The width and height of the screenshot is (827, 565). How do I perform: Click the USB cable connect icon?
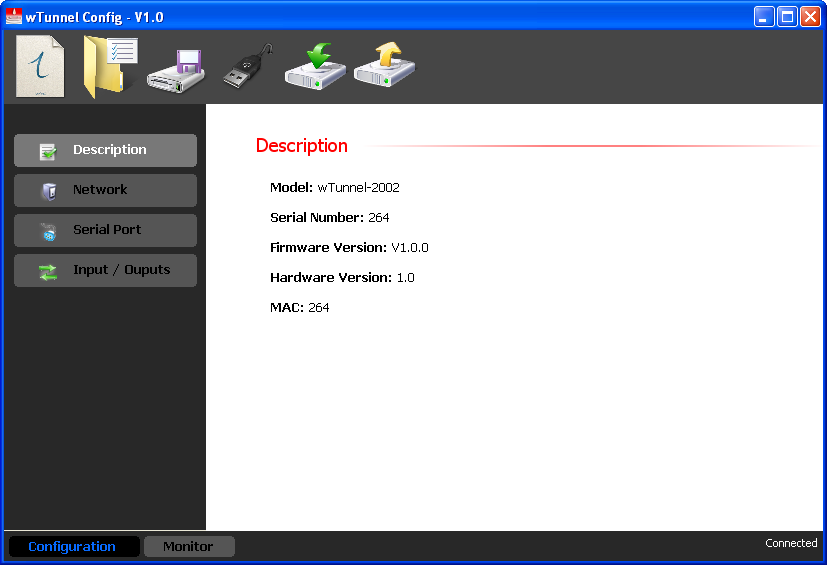tap(246, 68)
